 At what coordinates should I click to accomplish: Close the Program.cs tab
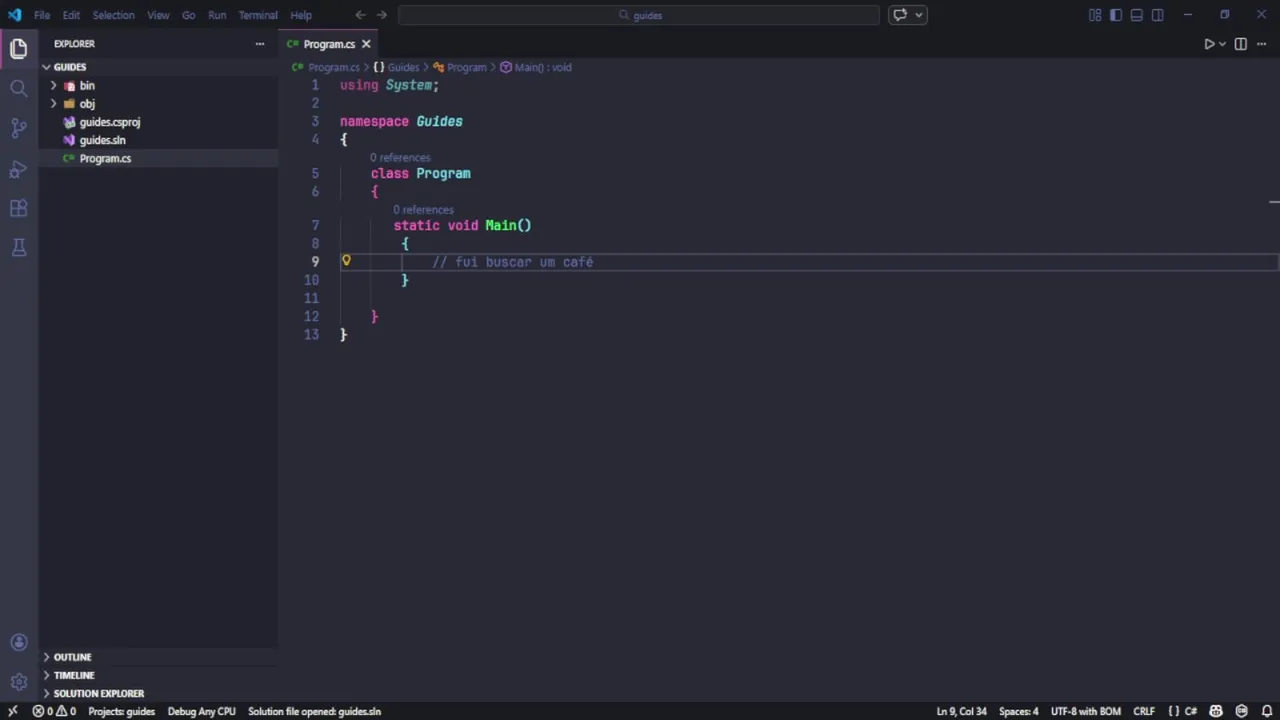coord(366,44)
